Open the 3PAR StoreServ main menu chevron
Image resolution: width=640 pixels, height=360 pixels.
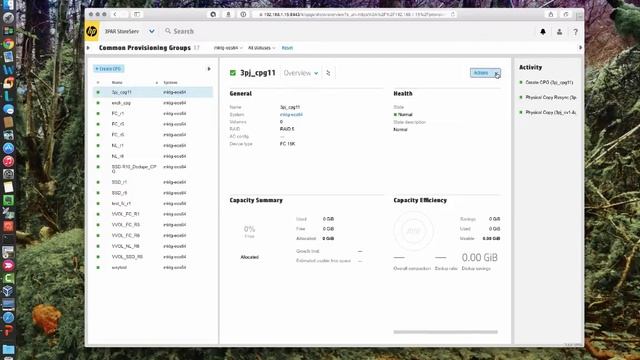click(151, 31)
